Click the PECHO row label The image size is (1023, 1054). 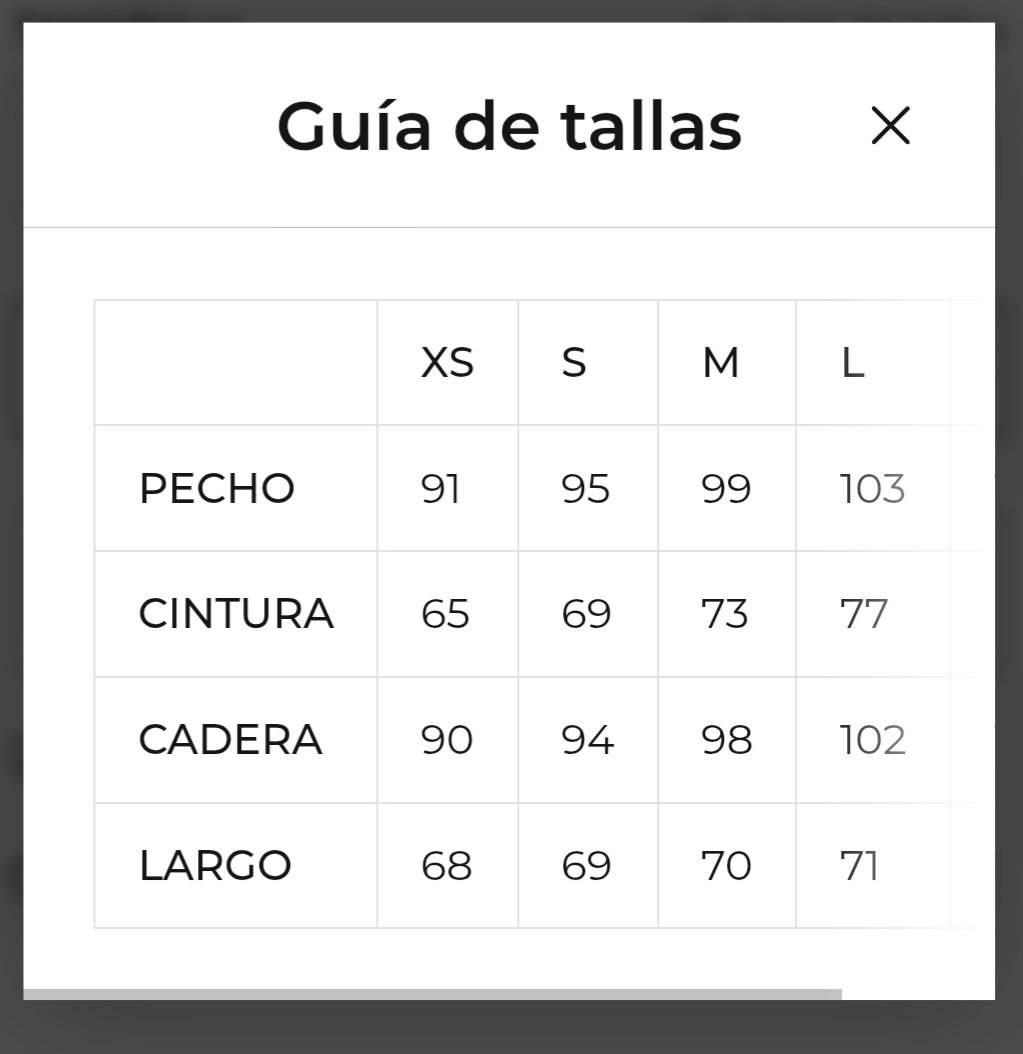click(217, 489)
